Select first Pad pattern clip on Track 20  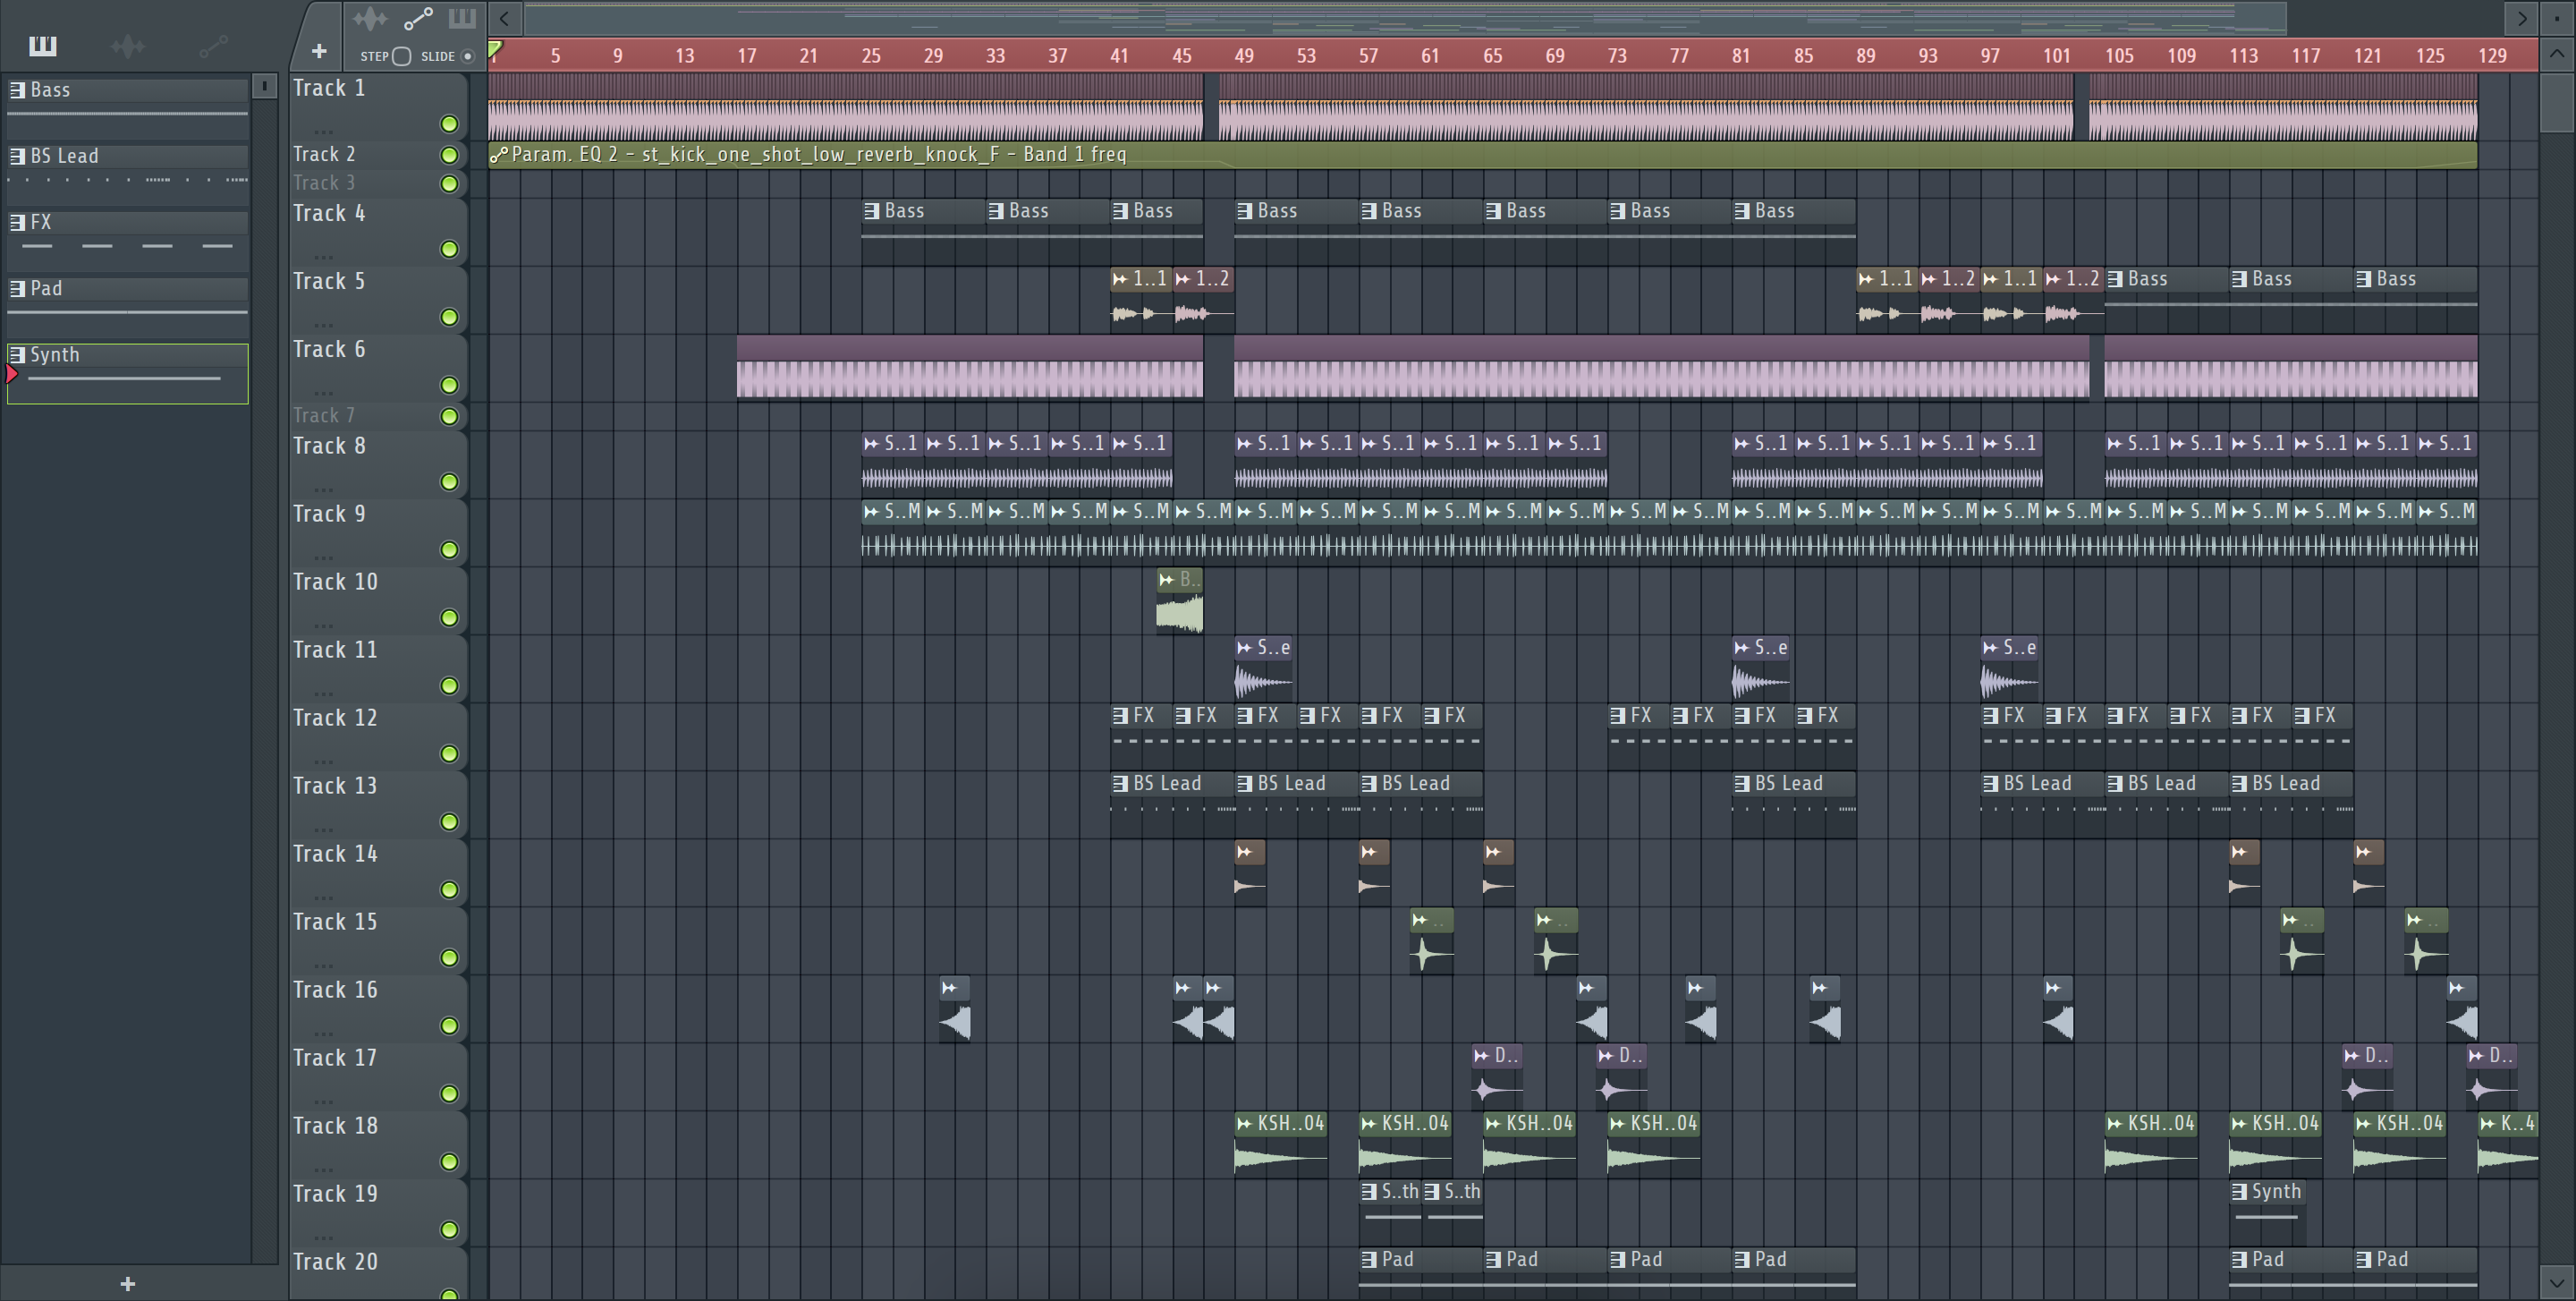point(1420,1274)
